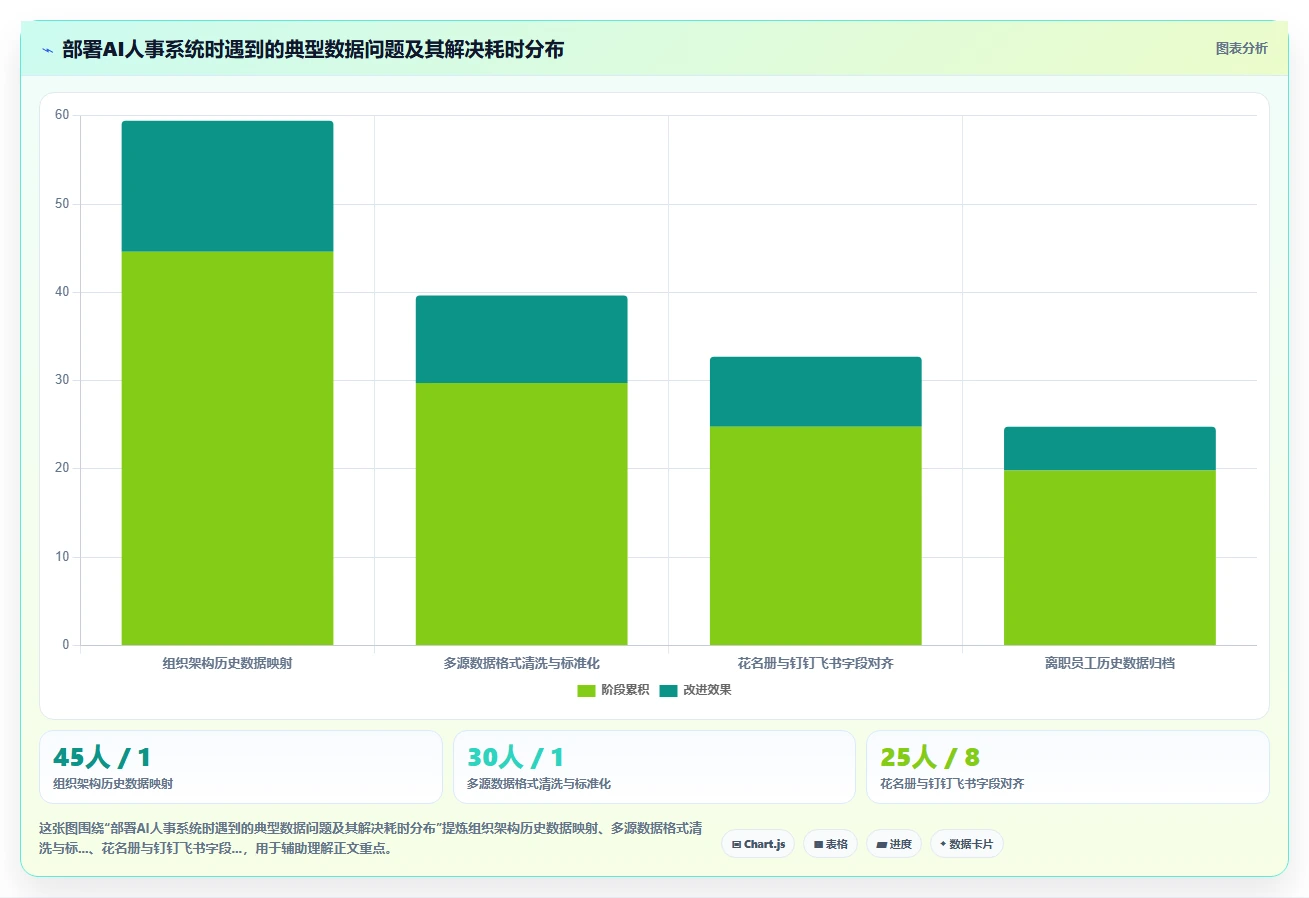The width and height of the screenshot is (1309, 898).
Task: Click the light green 阶段累积 legend swatch
Action: [586, 691]
